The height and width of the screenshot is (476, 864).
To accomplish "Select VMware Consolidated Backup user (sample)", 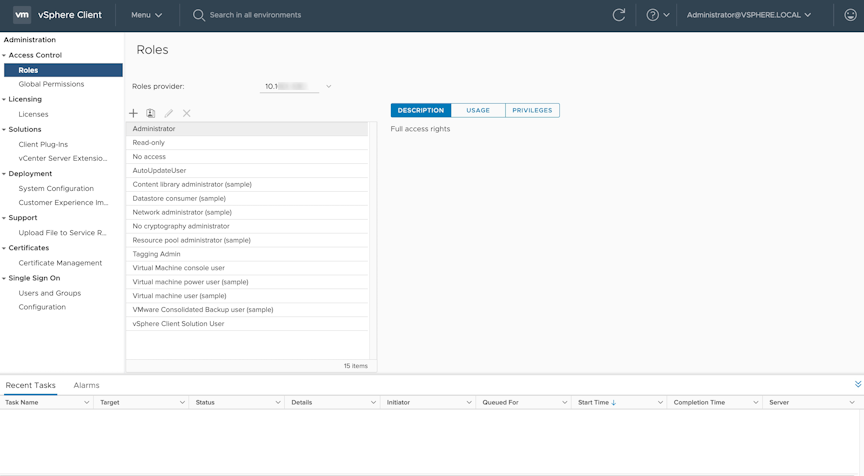I will (247, 310).
